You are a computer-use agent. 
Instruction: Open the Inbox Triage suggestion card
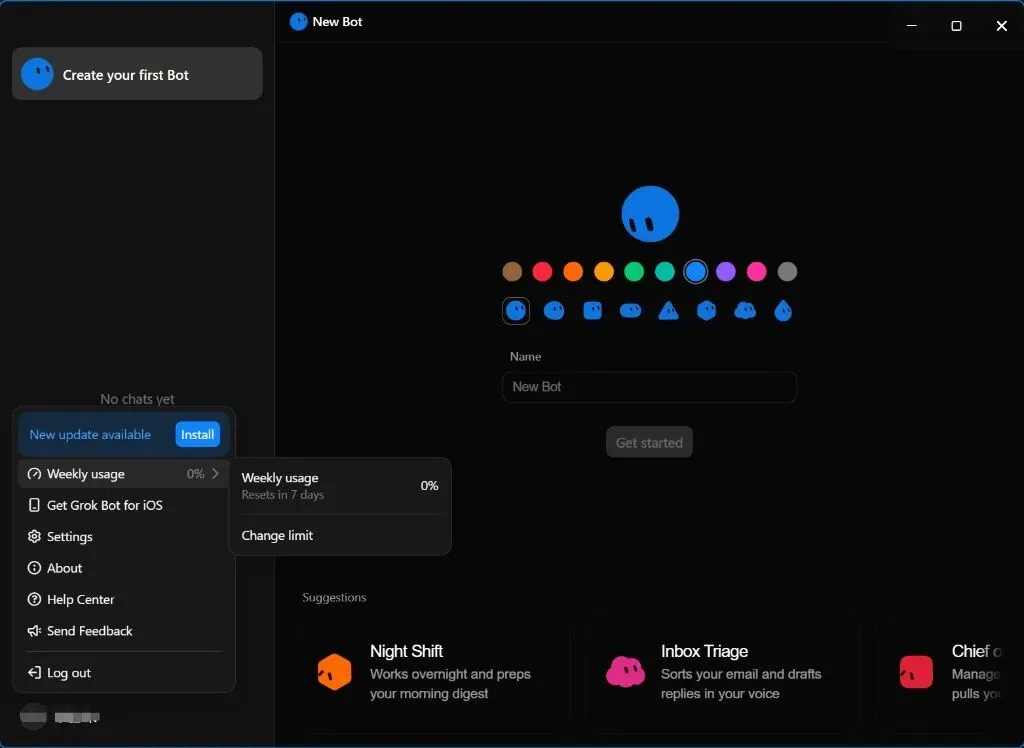point(723,672)
